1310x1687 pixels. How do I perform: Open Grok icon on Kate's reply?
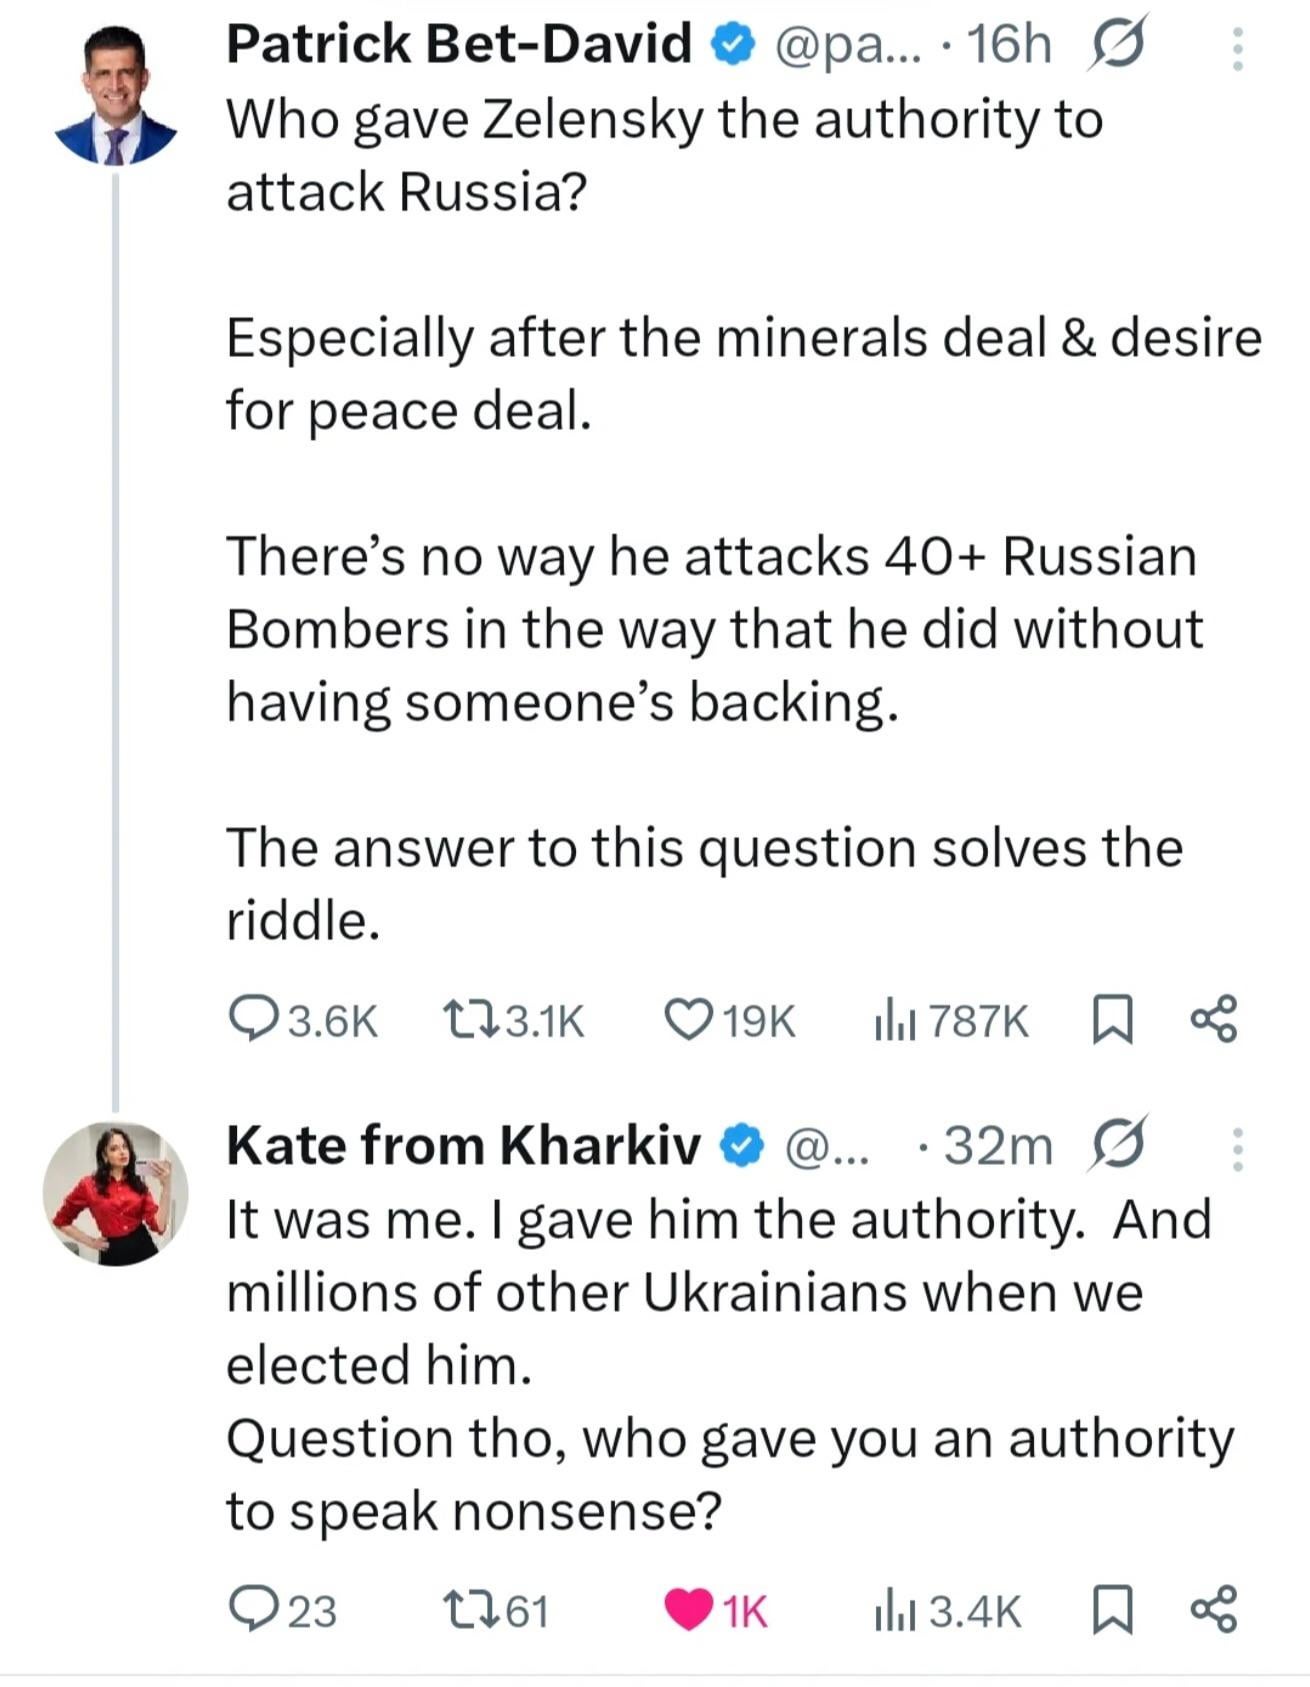(1117, 1145)
